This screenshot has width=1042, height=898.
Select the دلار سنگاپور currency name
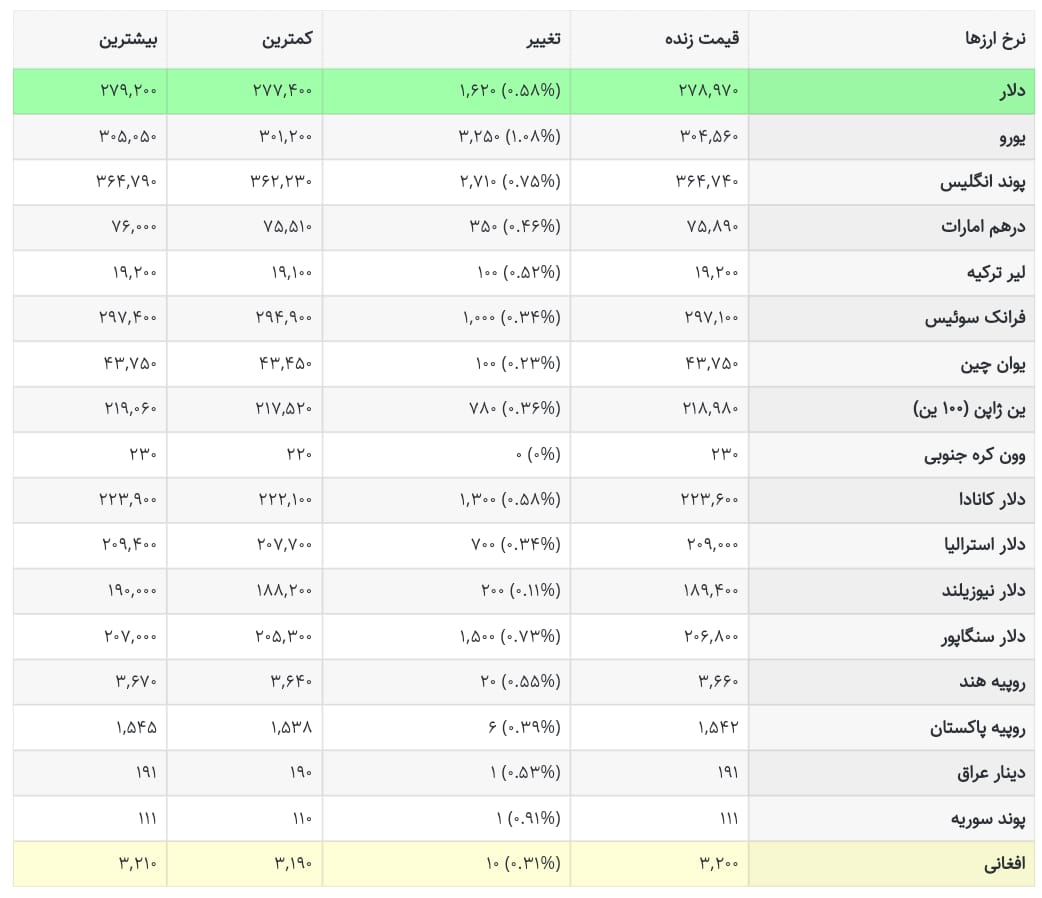(x=983, y=637)
